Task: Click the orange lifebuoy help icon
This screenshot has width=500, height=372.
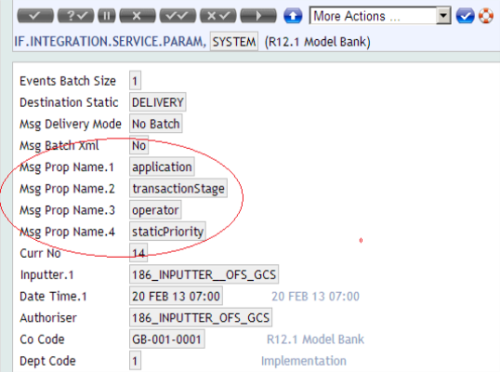Action: [x=486, y=16]
